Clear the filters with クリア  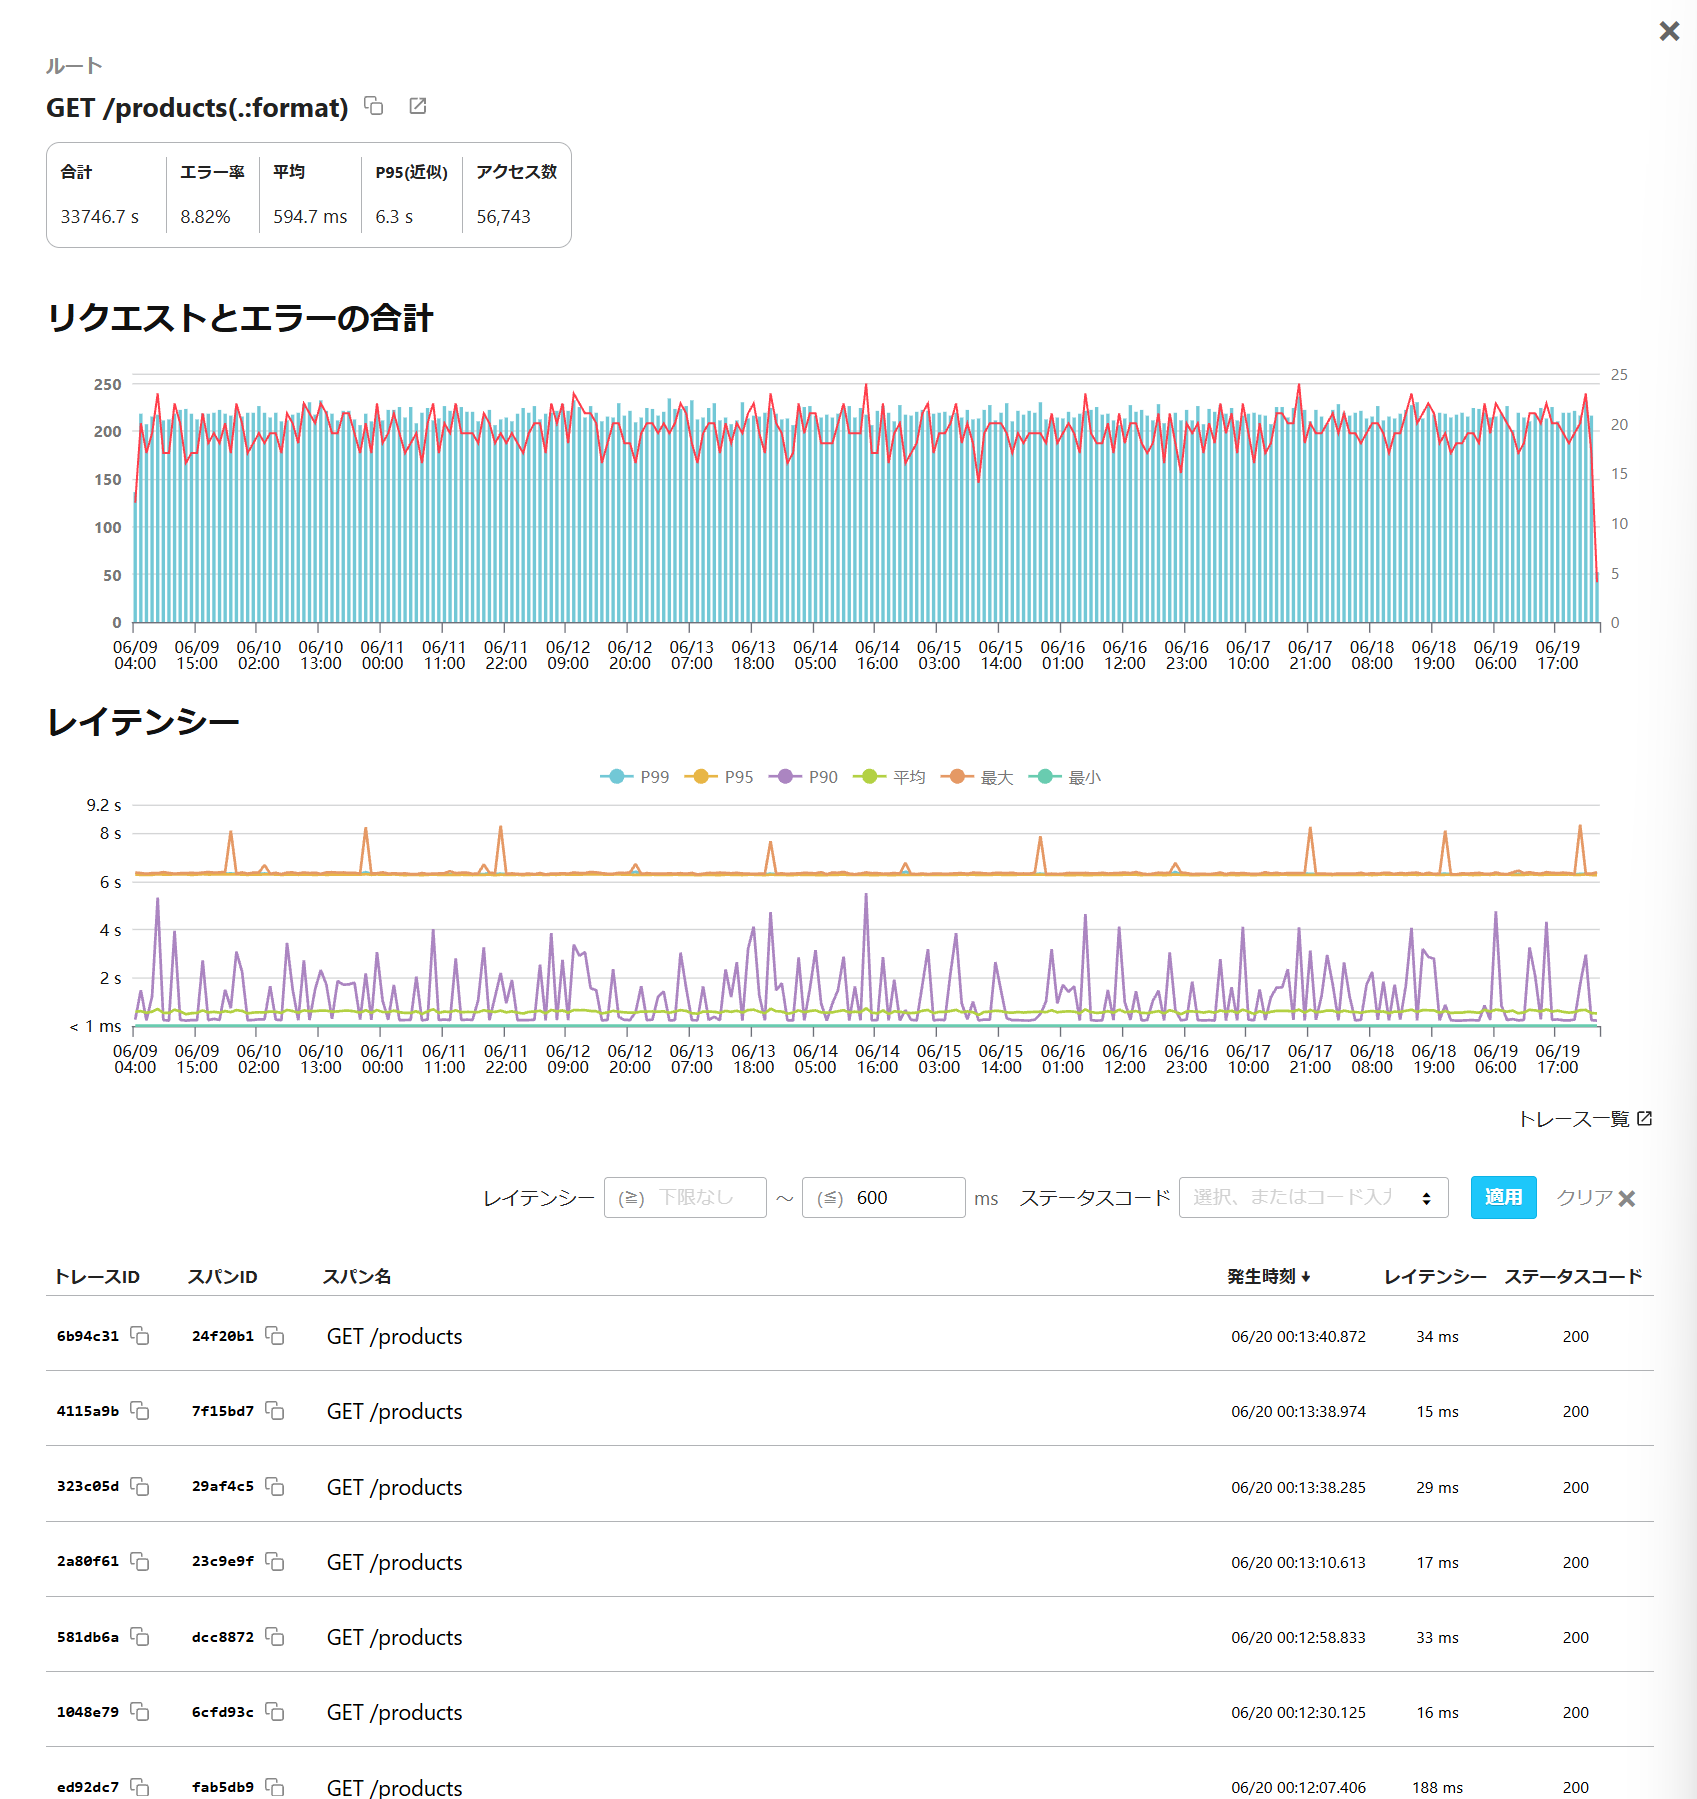[x=1596, y=1197]
